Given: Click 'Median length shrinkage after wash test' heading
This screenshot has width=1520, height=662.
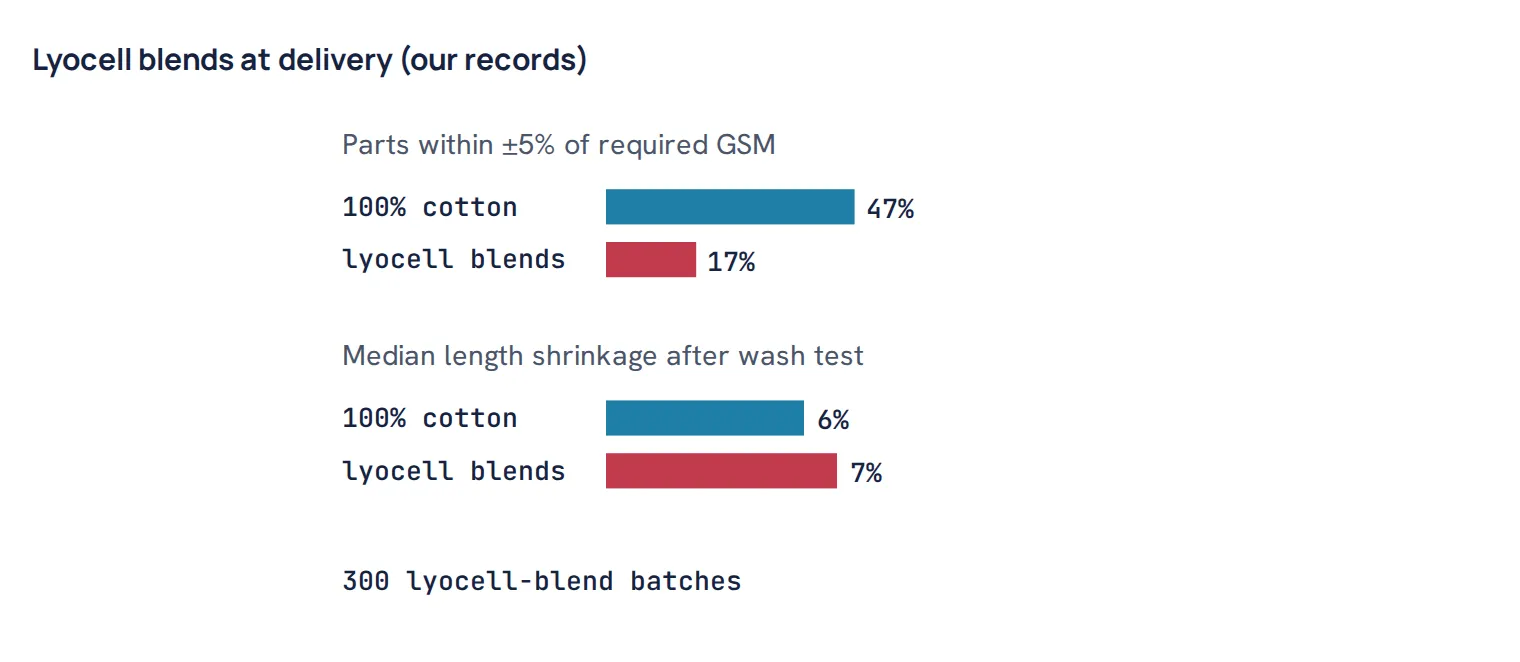Looking at the screenshot, I should pyautogui.click(x=603, y=356).
